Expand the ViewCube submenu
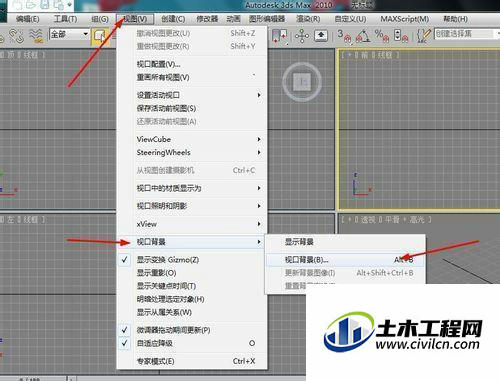 tap(192, 139)
